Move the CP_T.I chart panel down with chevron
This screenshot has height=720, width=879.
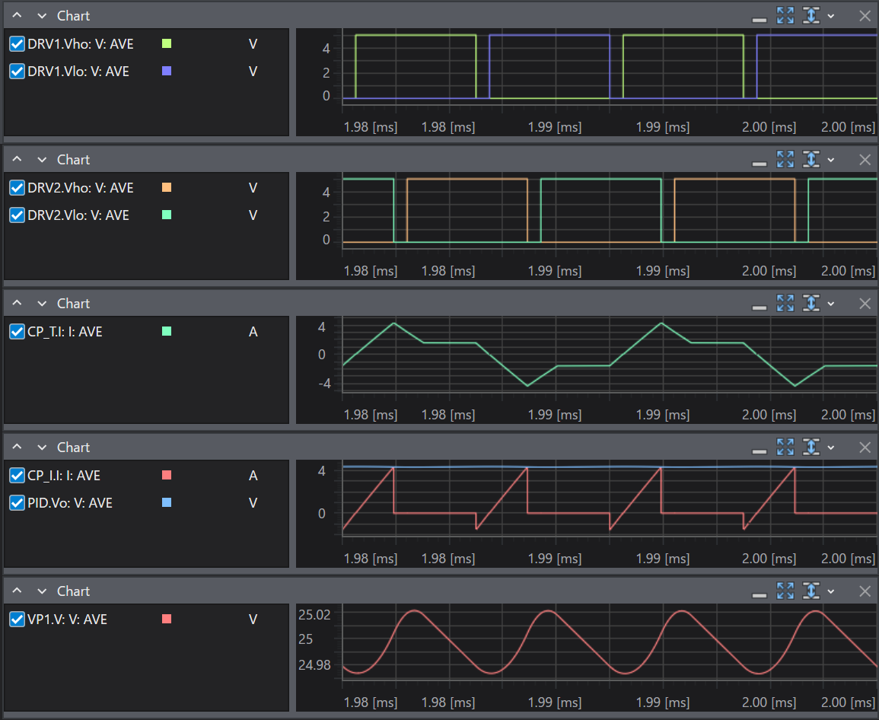click(x=42, y=304)
